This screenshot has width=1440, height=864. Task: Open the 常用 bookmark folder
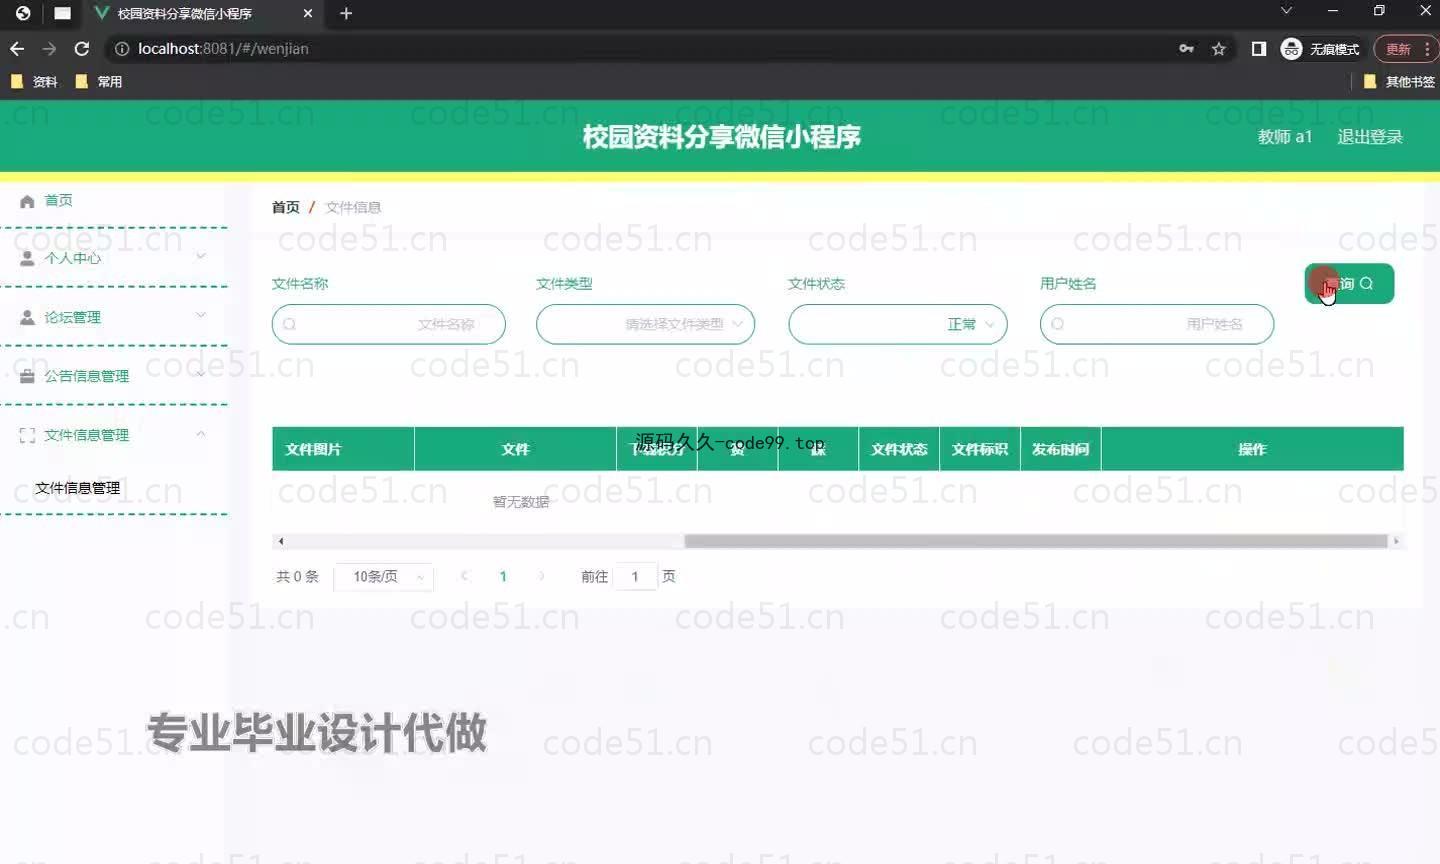[99, 82]
